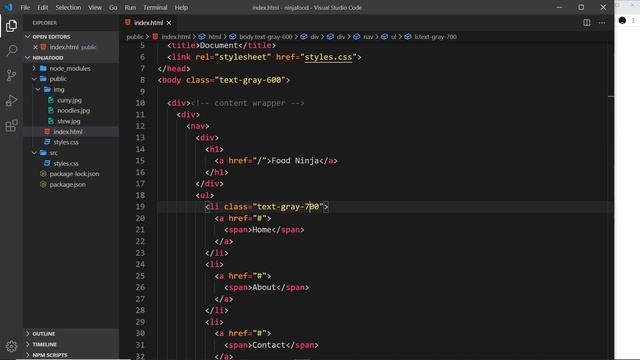Expand the Outline section

43,334
